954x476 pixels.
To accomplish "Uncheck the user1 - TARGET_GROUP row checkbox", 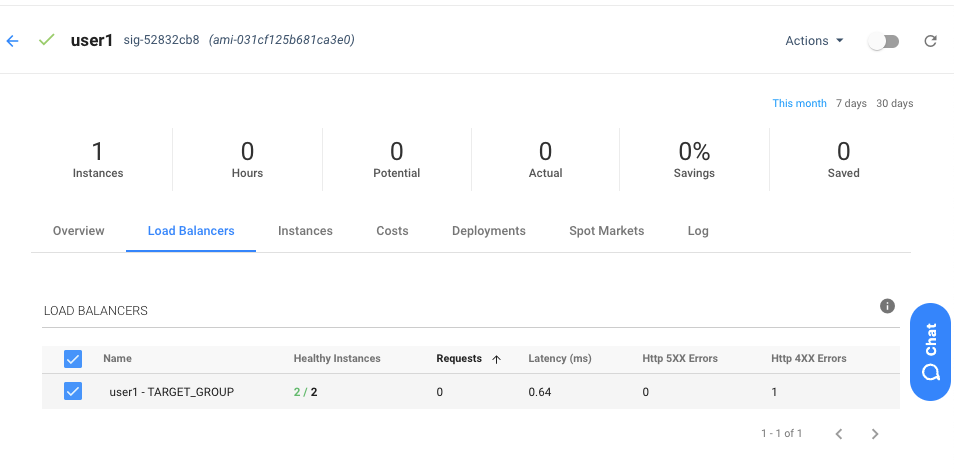I will tap(73, 391).
